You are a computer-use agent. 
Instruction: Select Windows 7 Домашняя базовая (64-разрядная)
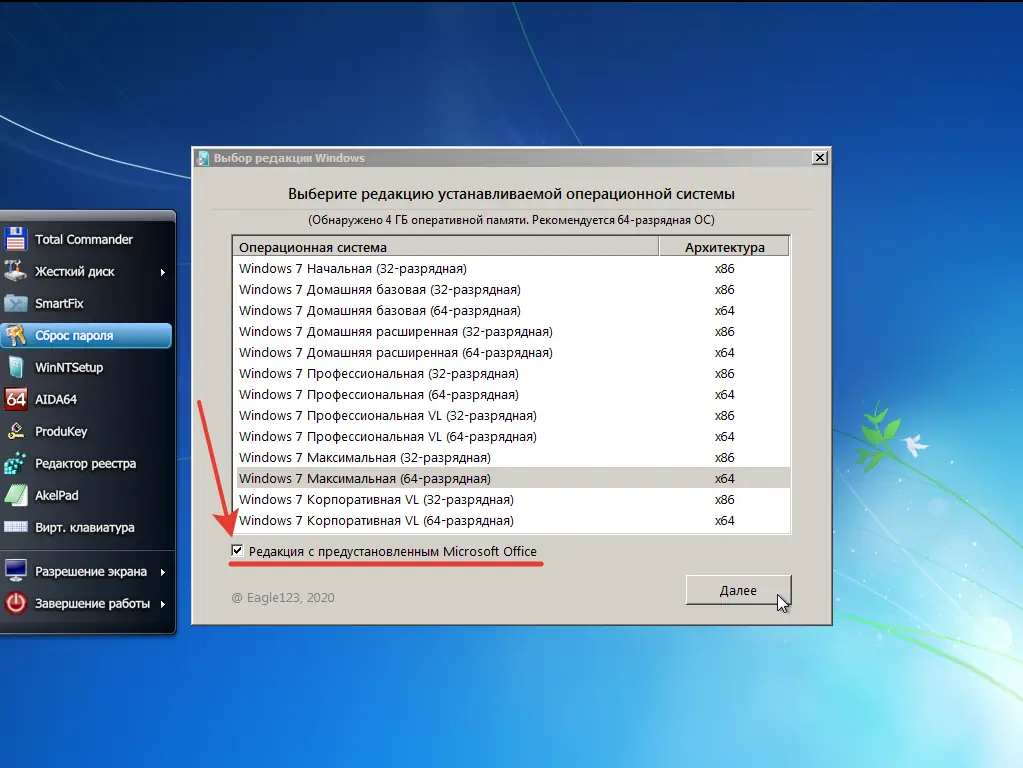coord(512,311)
